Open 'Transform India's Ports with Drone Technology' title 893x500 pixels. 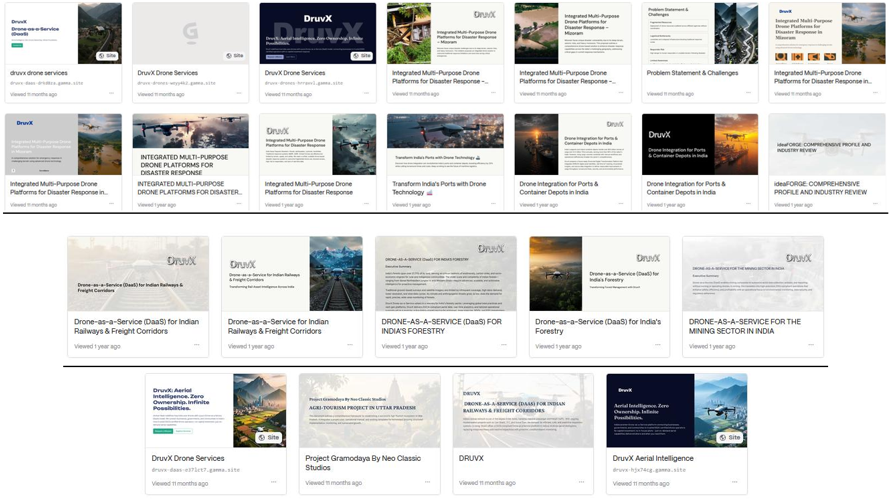pos(439,188)
